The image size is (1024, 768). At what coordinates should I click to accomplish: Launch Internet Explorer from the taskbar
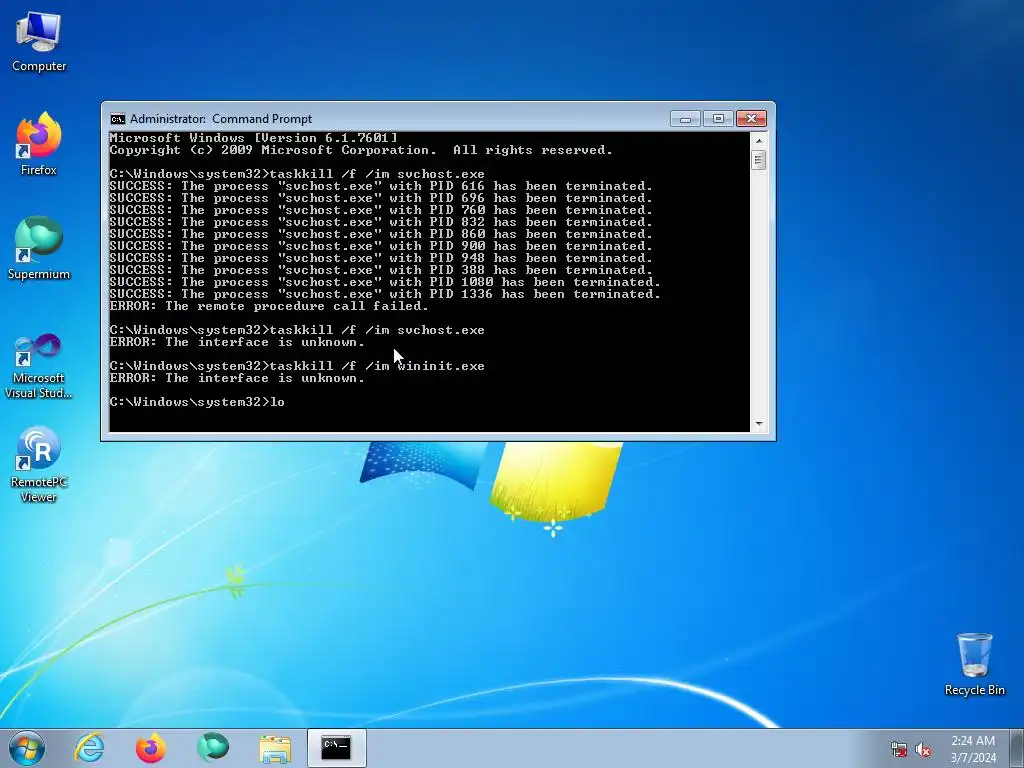[89, 748]
